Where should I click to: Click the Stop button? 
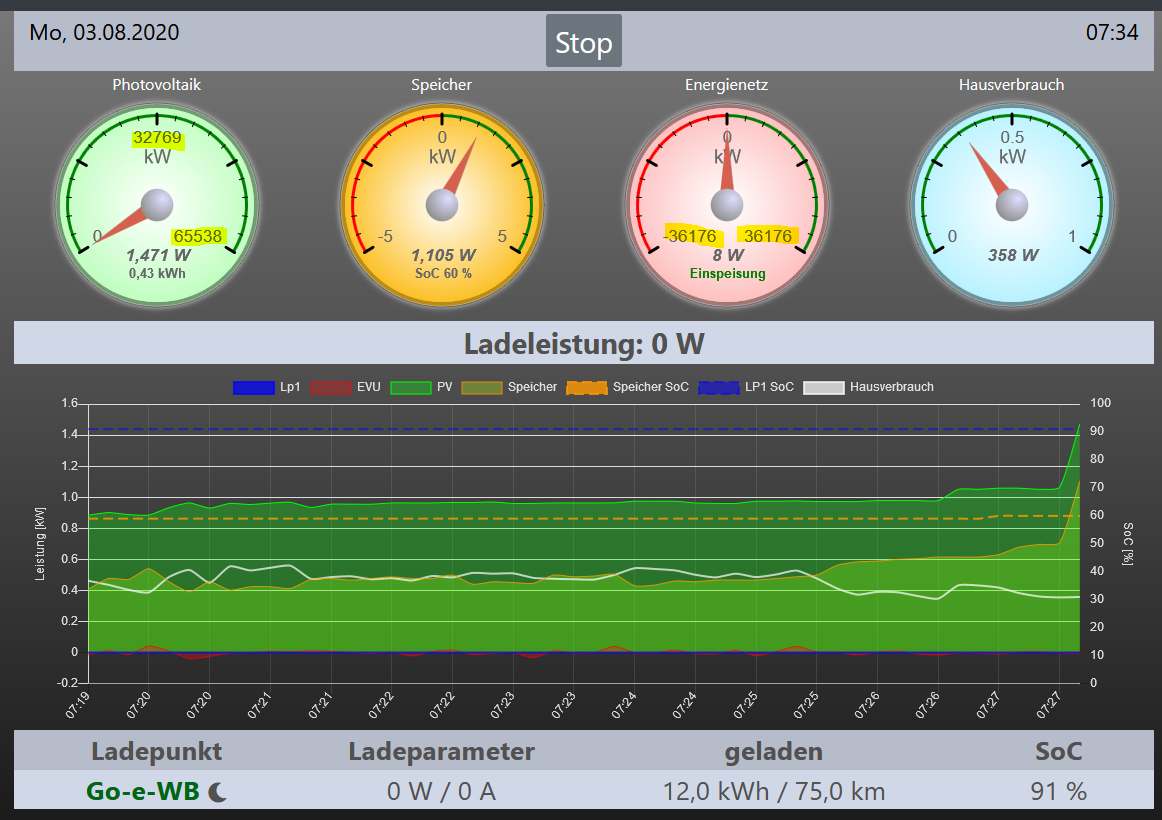click(583, 42)
